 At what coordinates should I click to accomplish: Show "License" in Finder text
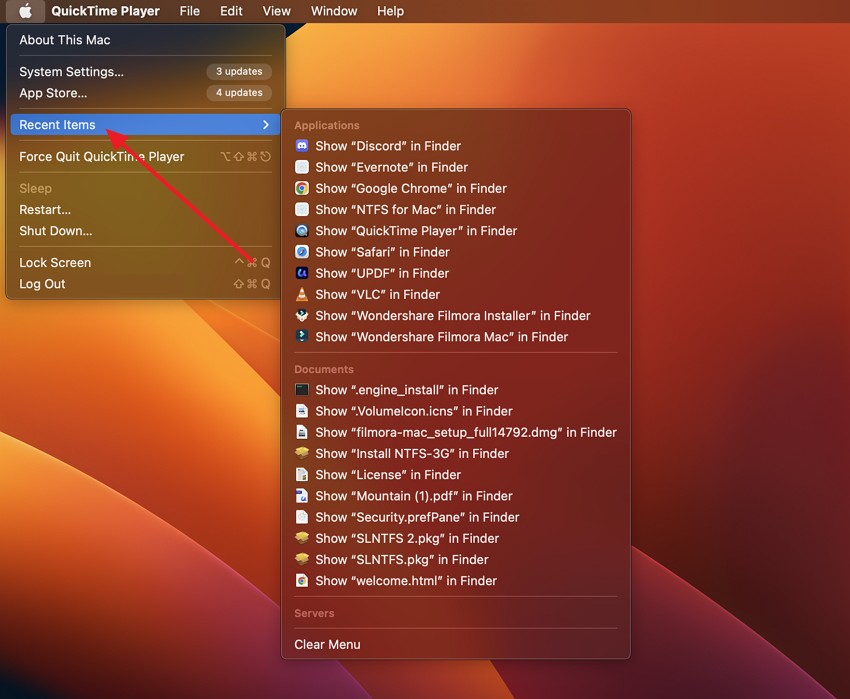(388, 474)
